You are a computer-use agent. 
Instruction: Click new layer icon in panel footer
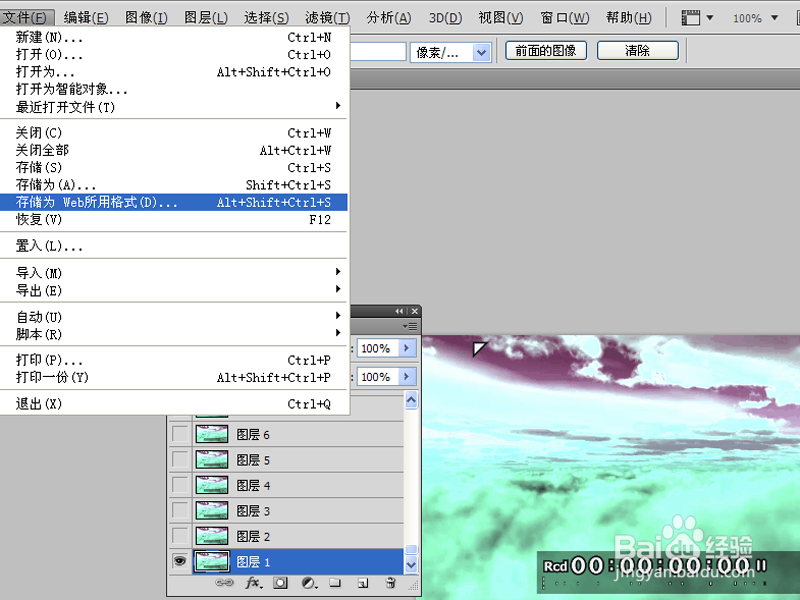click(x=363, y=583)
